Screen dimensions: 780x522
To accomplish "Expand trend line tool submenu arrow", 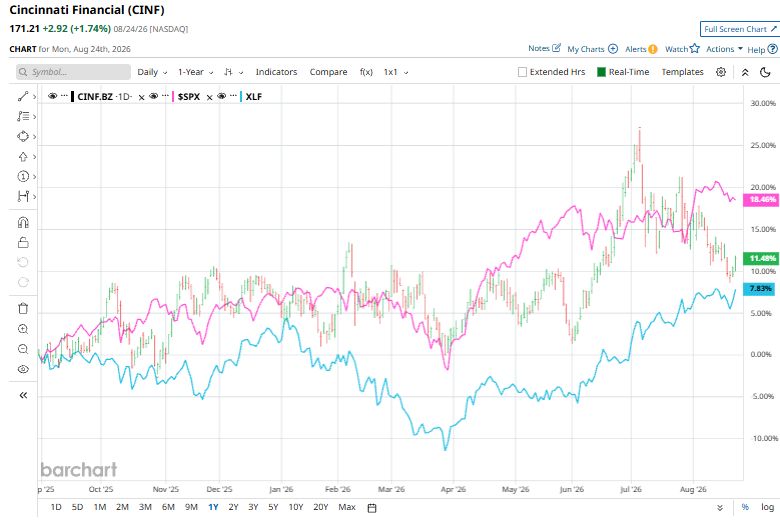I will click(34, 97).
